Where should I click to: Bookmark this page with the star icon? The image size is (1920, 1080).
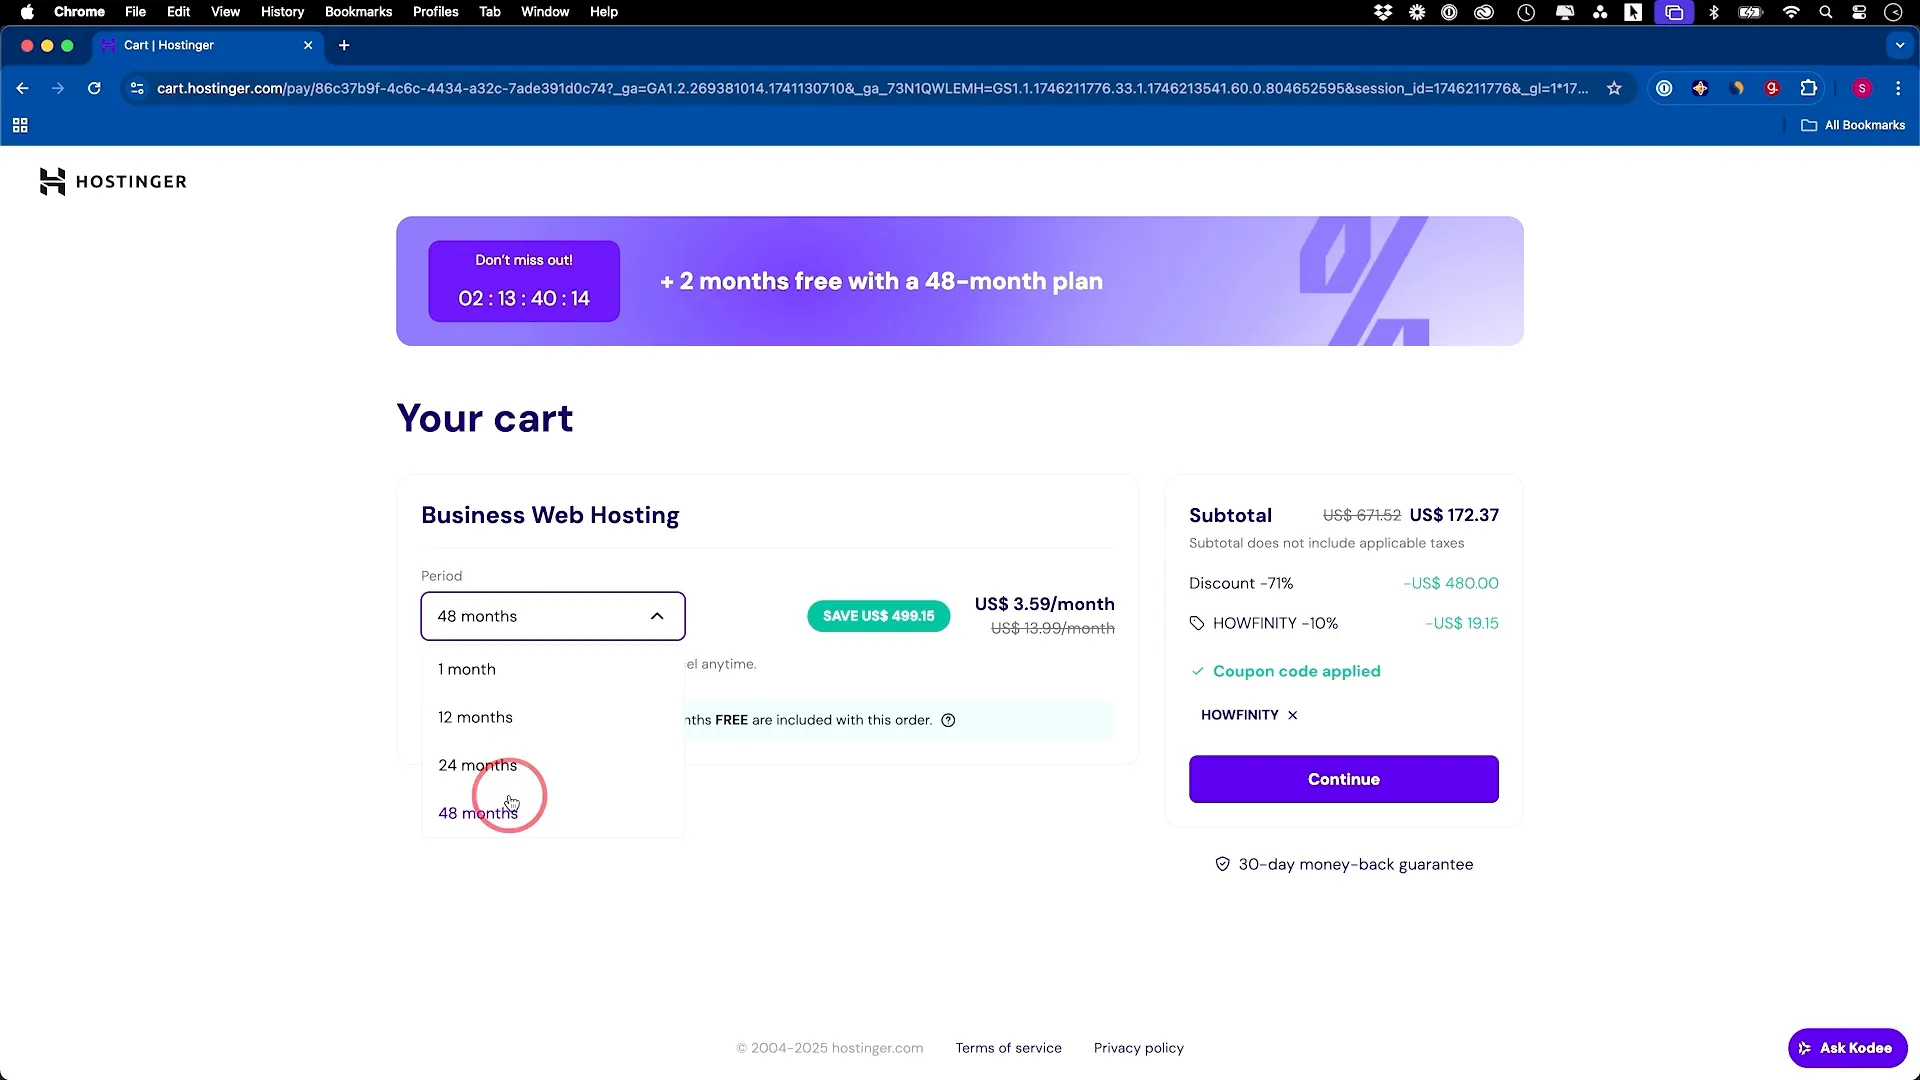pyautogui.click(x=1614, y=88)
